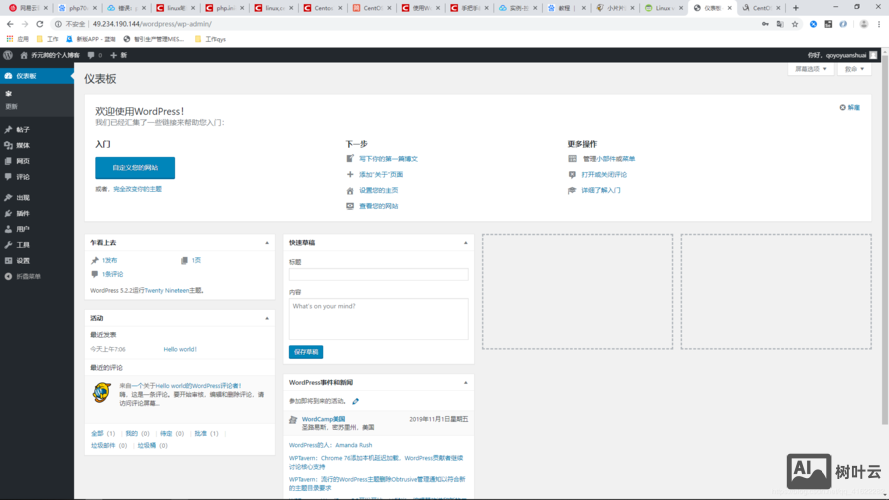Collapse the At a Glance (乍看上去) widget
889x500 pixels.
click(x=267, y=243)
